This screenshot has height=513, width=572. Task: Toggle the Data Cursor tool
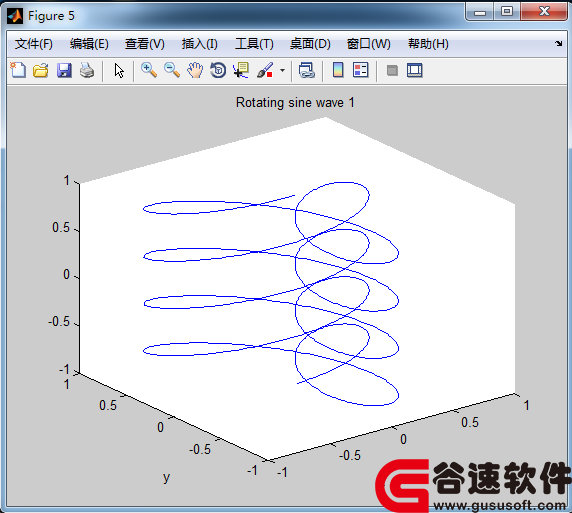(241, 70)
